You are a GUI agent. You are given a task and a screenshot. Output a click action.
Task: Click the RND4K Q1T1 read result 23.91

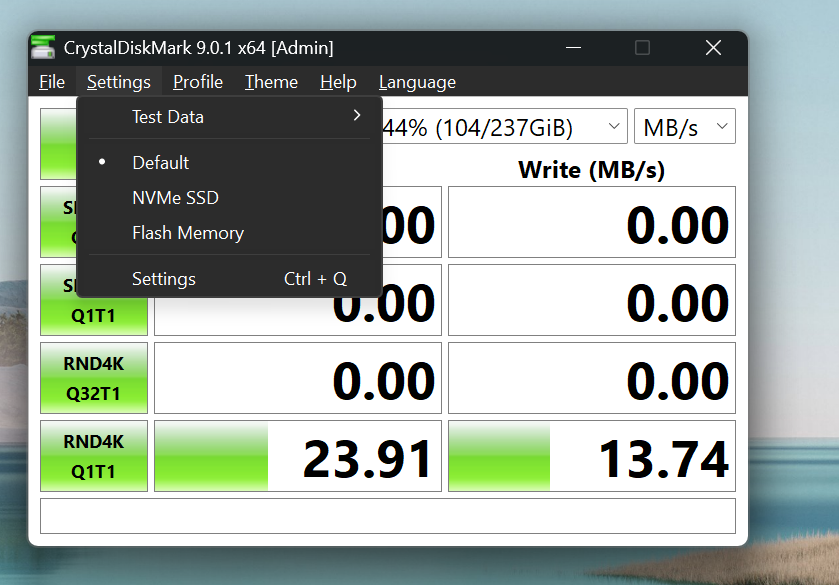298,456
